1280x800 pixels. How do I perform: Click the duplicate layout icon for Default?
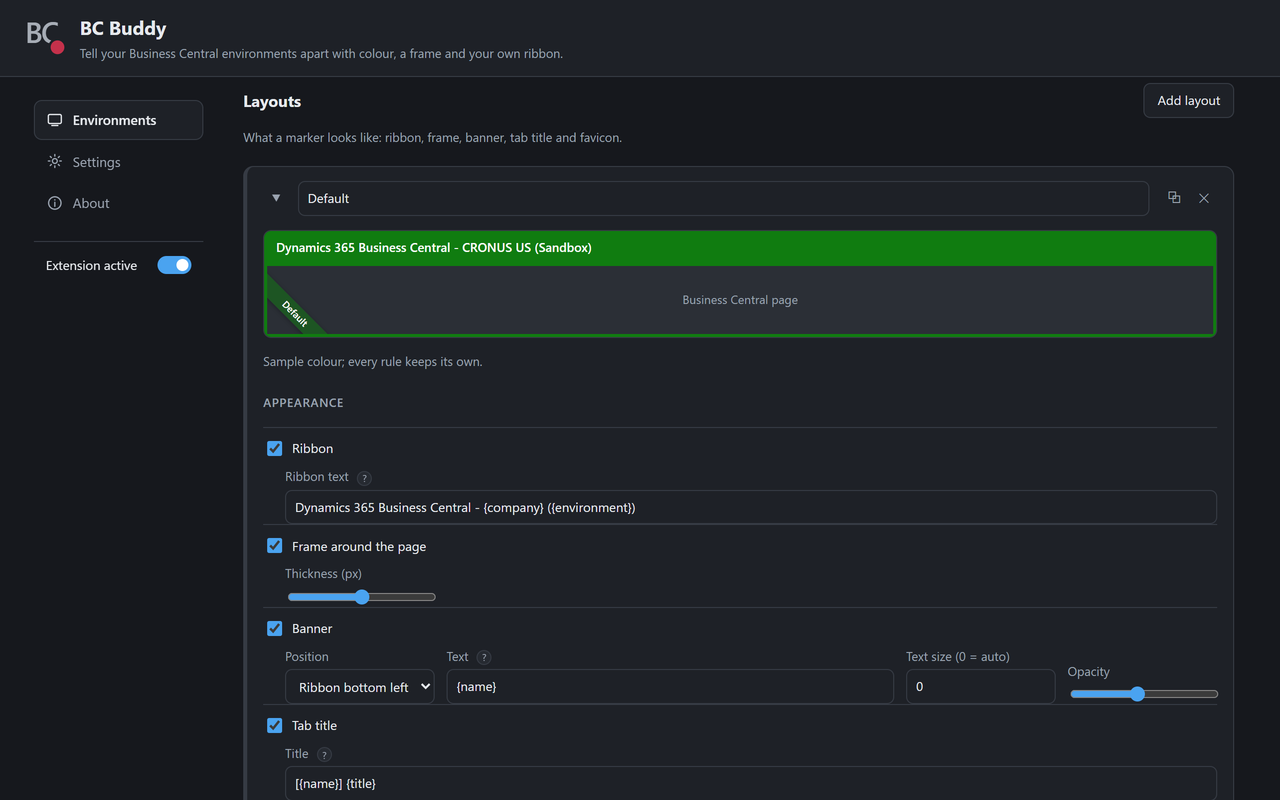(1174, 198)
